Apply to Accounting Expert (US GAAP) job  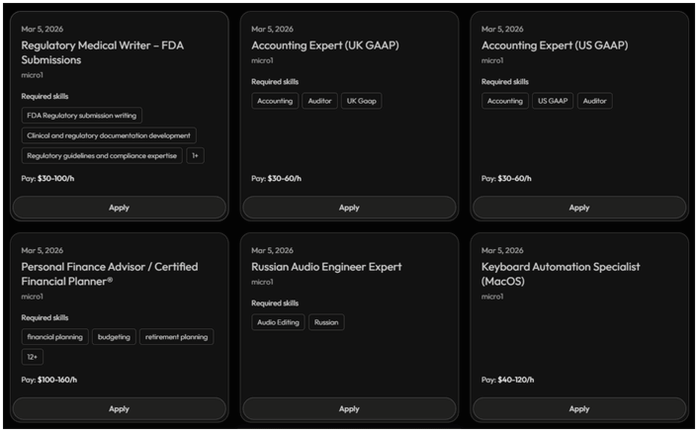point(579,208)
